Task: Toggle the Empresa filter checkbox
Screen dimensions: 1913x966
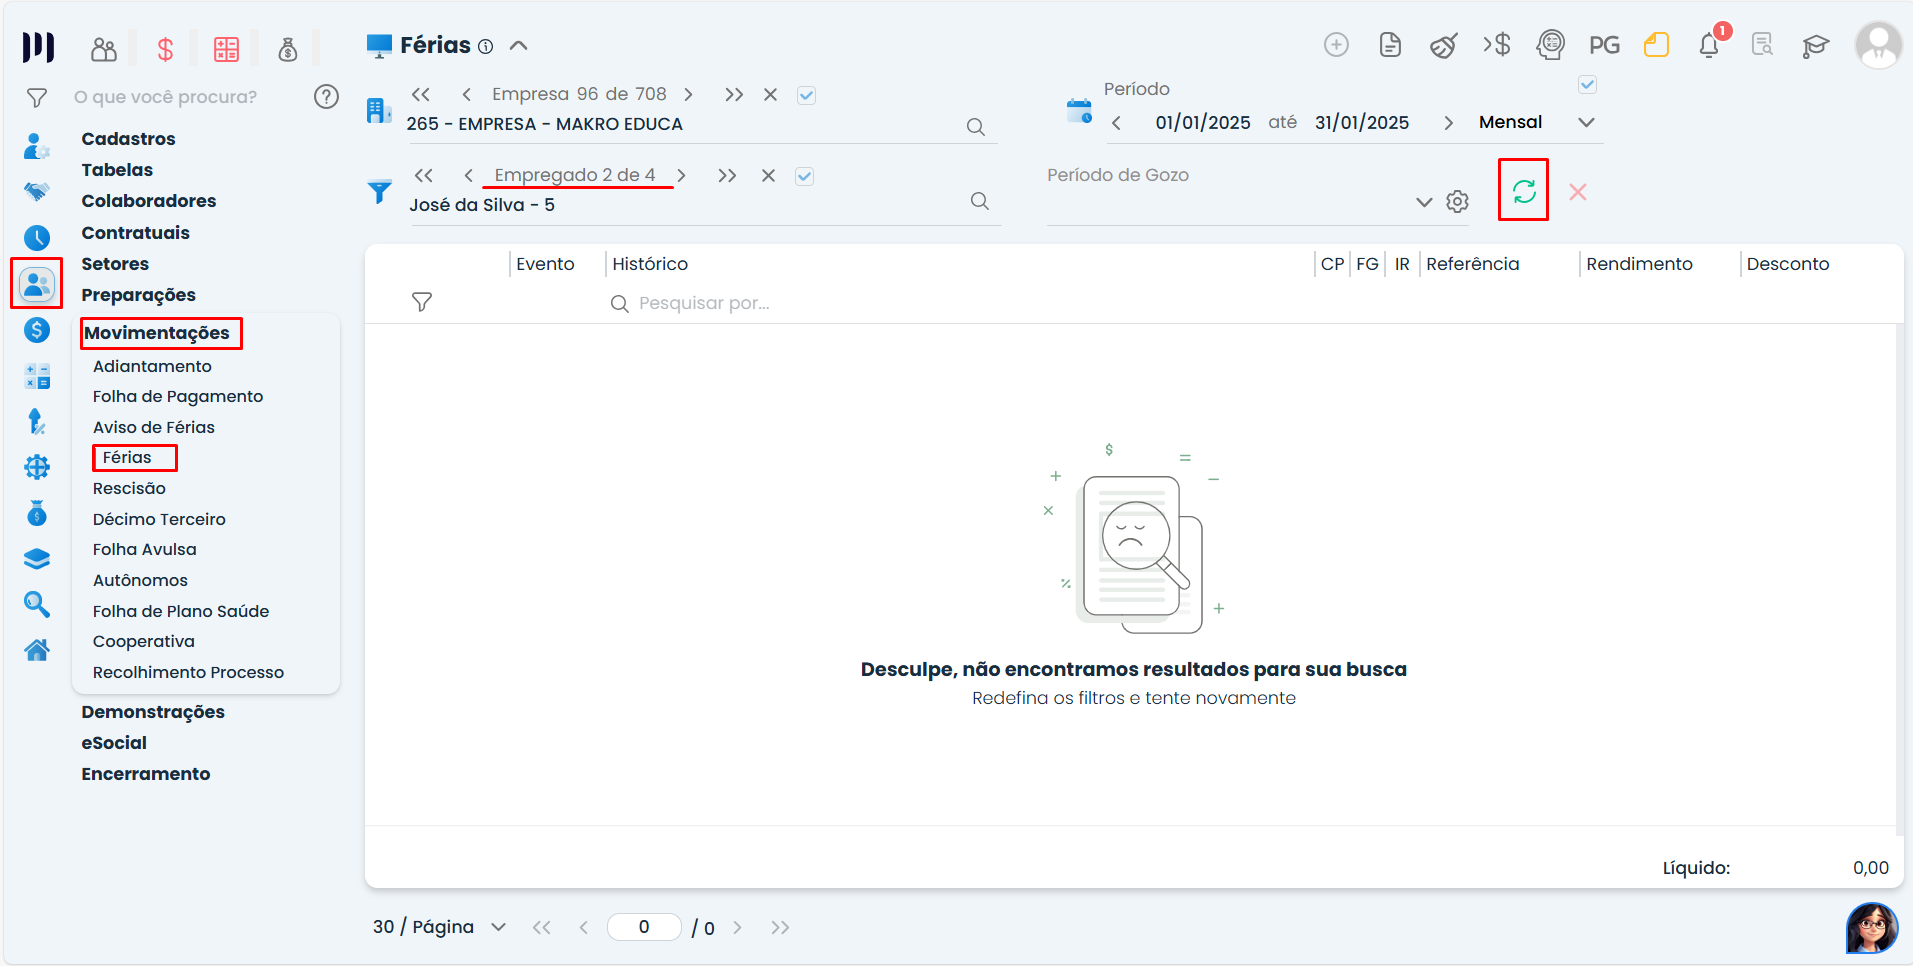Action: 806,95
